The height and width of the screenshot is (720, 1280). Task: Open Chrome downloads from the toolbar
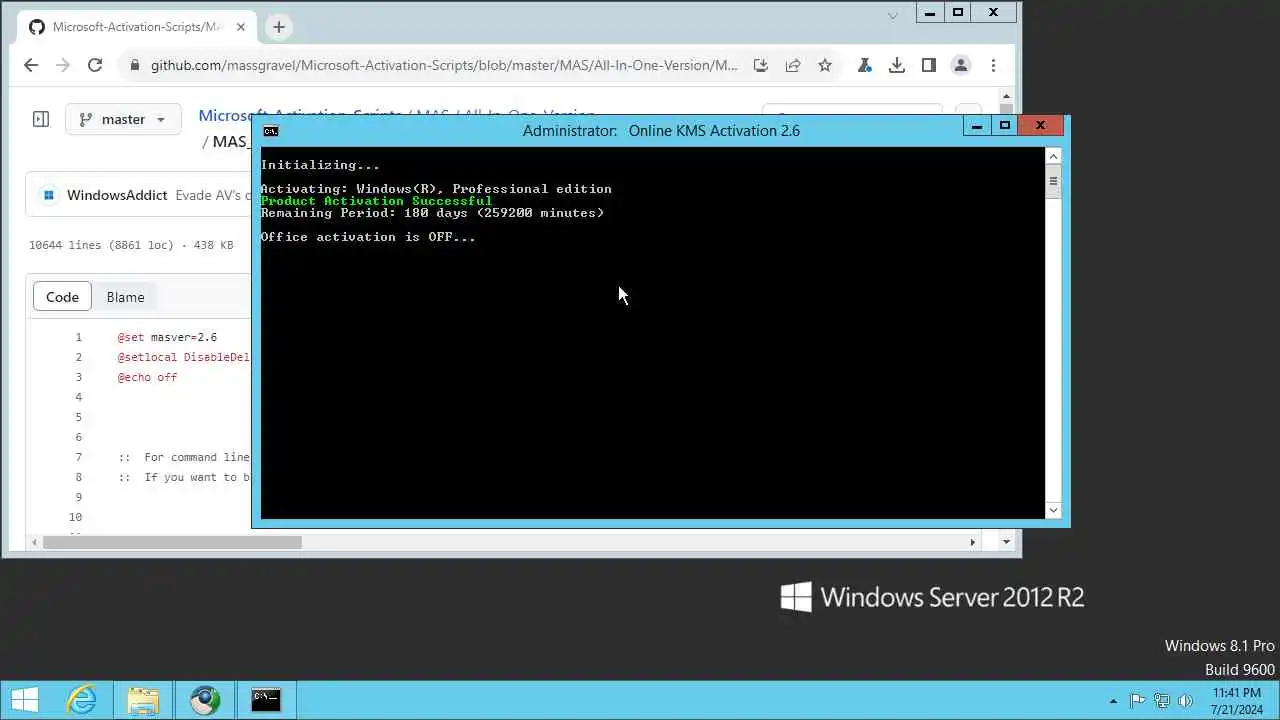point(897,65)
